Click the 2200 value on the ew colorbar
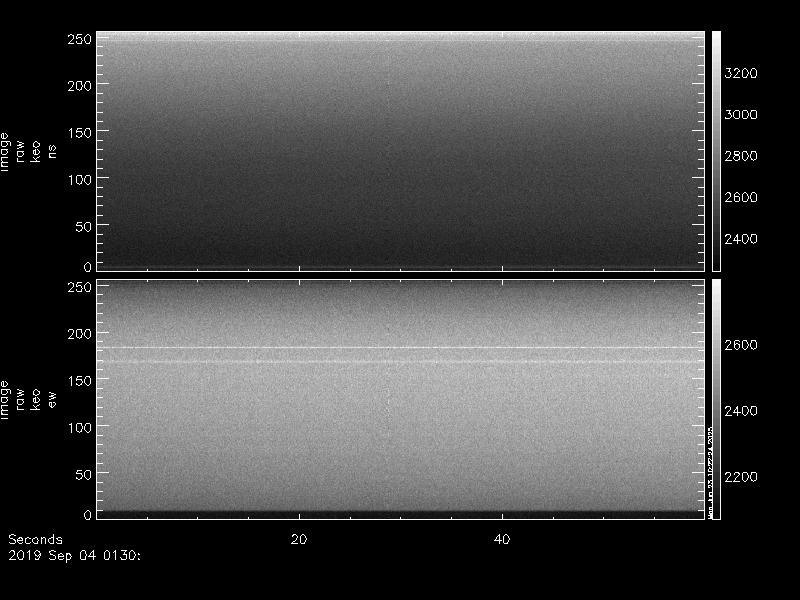 pos(741,477)
